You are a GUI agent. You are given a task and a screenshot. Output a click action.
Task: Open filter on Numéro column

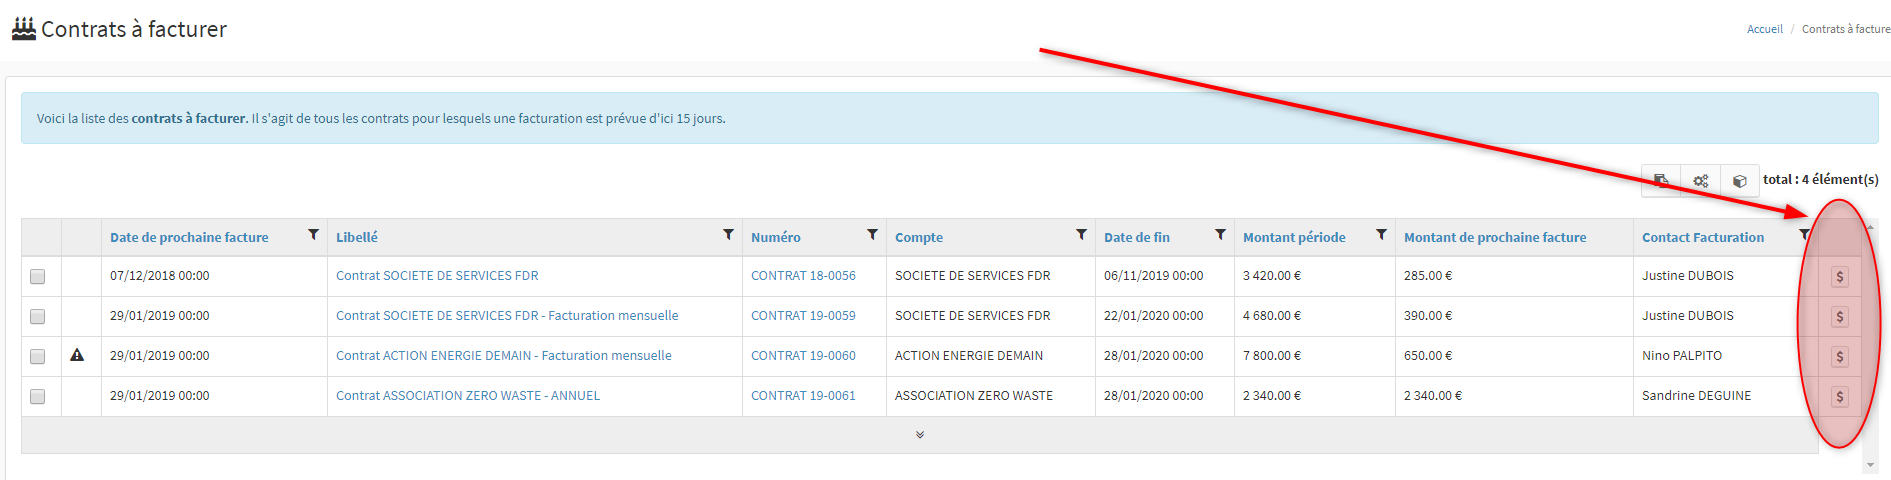click(872, 235)
